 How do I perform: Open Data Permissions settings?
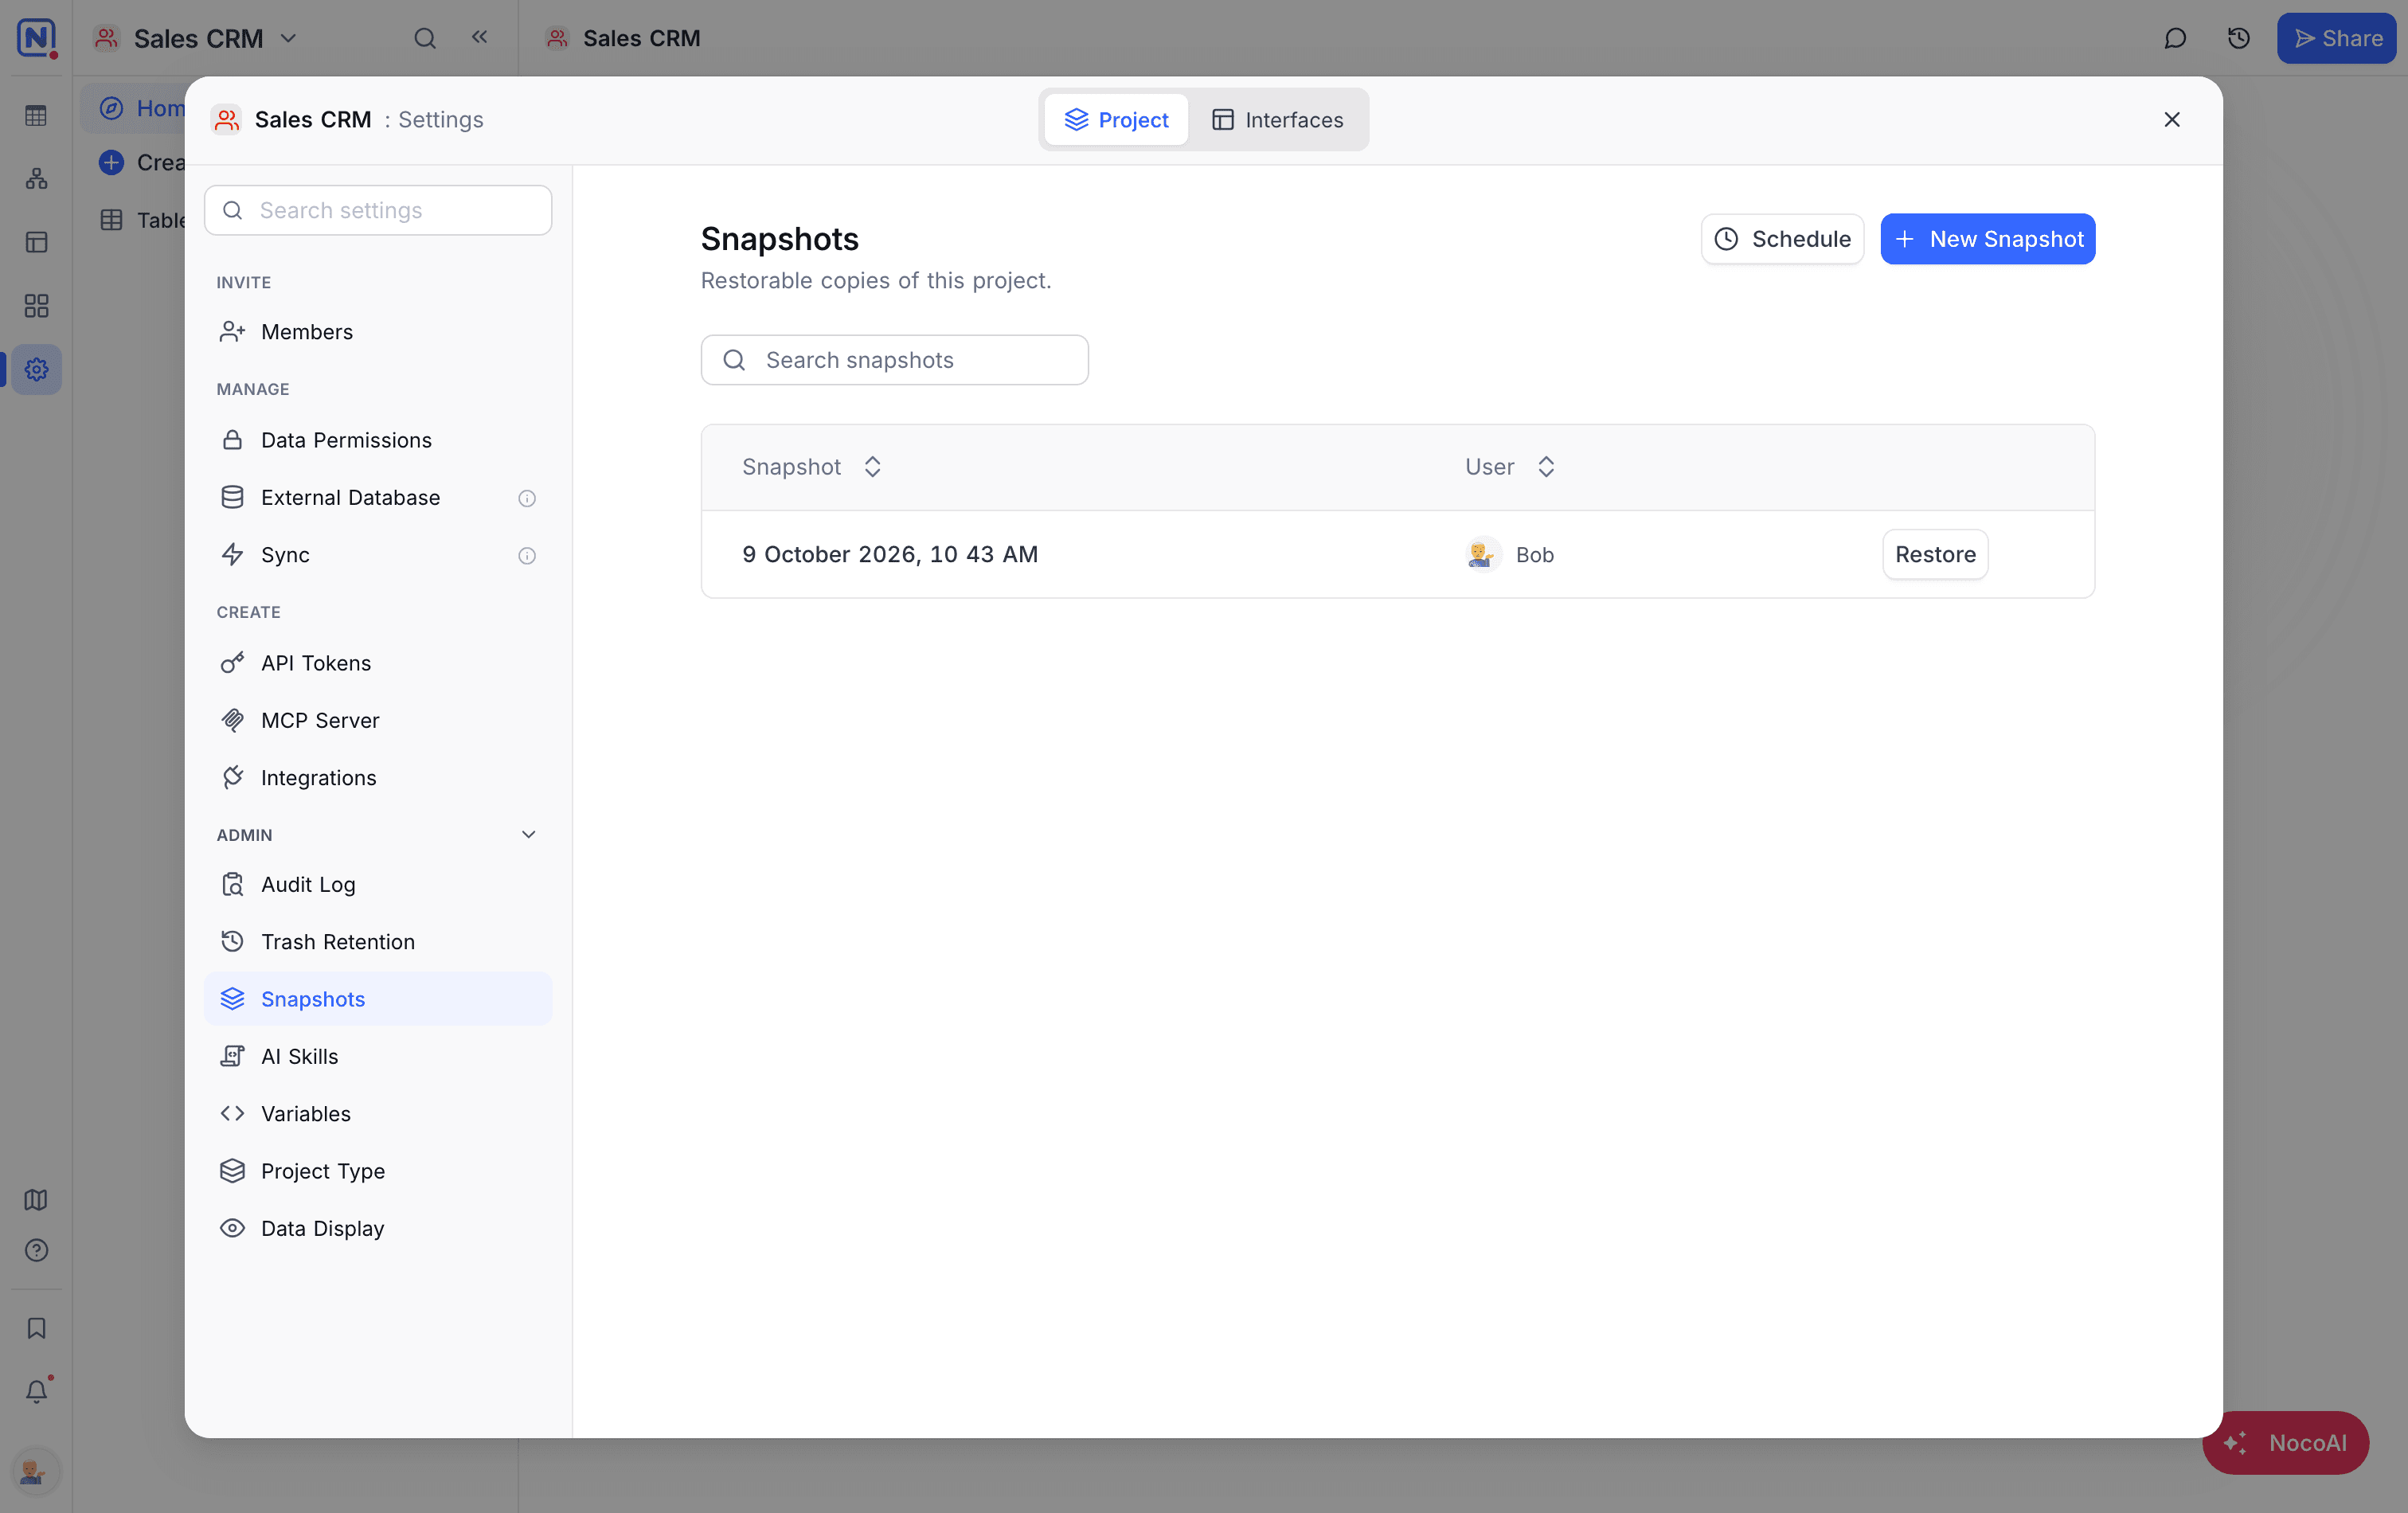pyautogui.click(x=378, y=440)
